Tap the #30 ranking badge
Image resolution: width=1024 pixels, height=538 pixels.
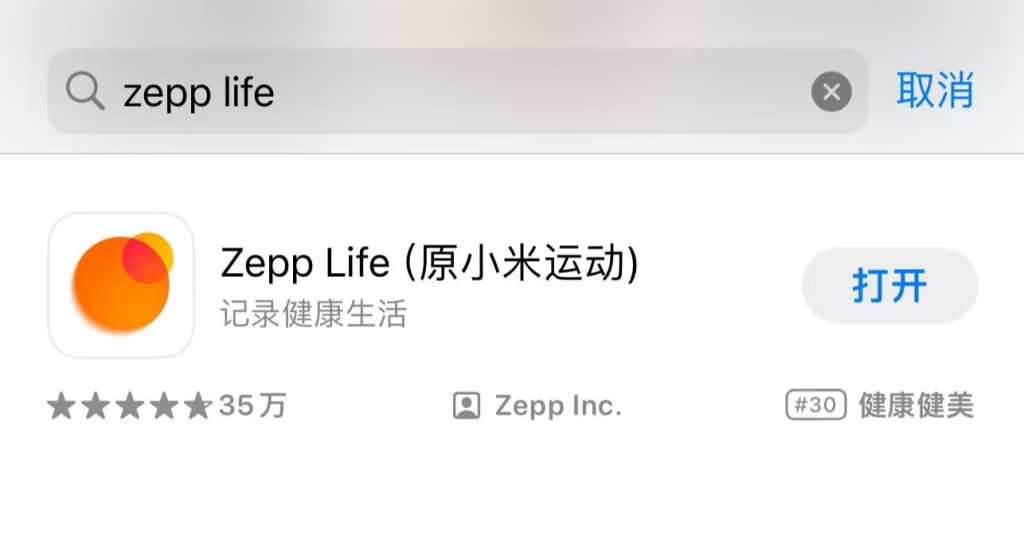coord(816,405)
